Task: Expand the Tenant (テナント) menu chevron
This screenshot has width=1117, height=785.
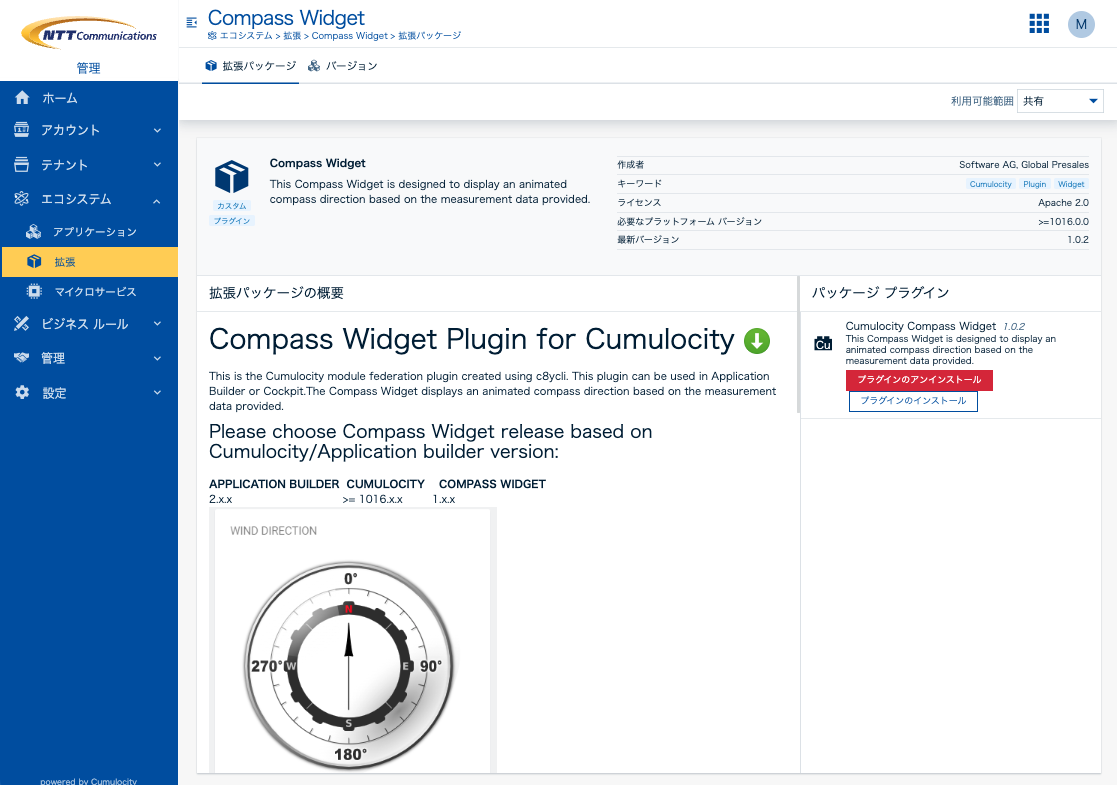Action: pyautogui.click(x=157, y=165)
